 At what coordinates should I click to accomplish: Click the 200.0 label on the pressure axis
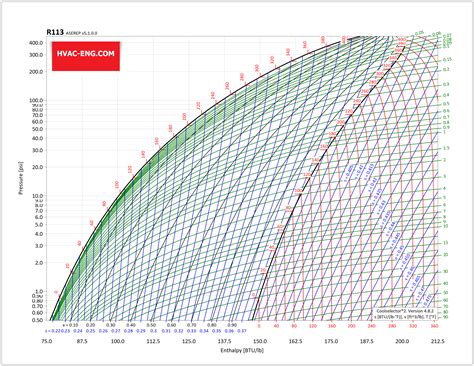click(x=36, y=72)
